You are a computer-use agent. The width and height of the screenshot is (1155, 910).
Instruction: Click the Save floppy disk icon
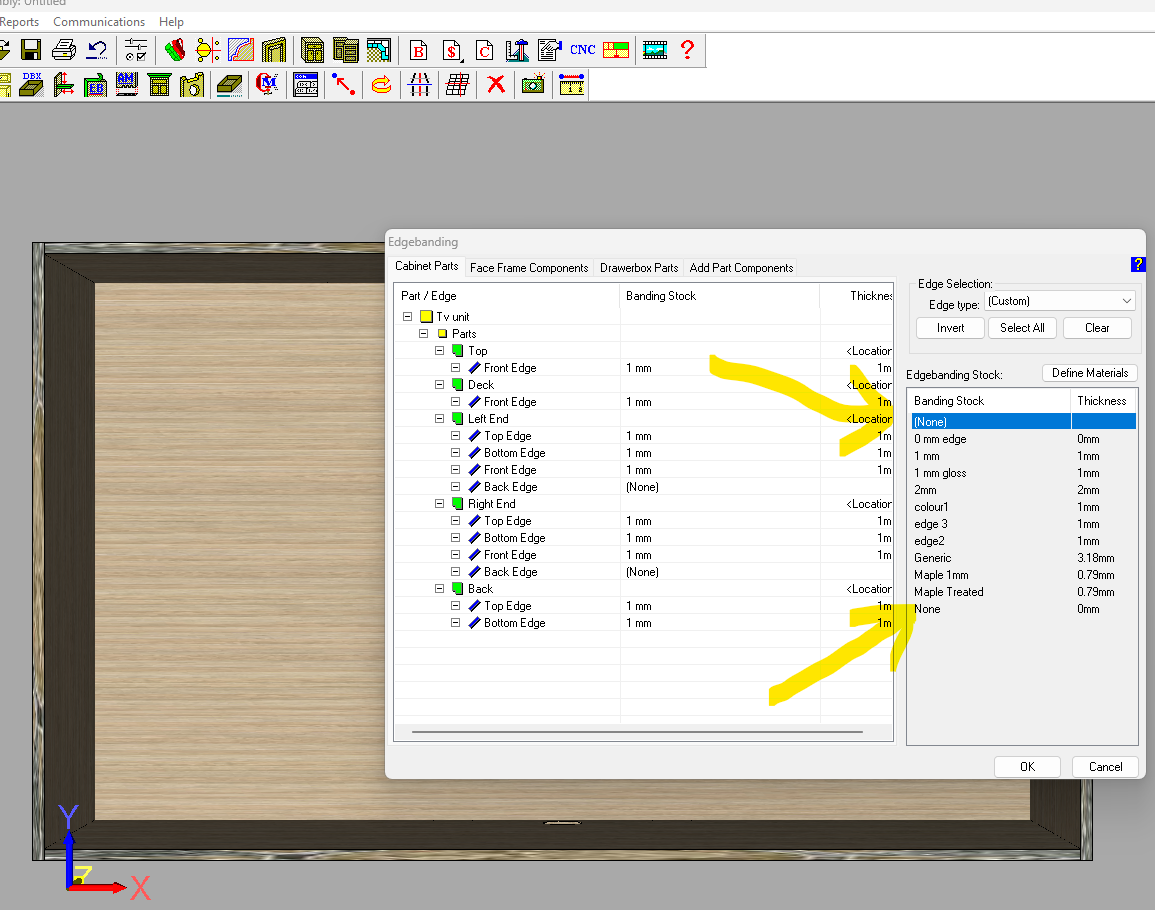pyautogui.click(x=31, y=50)
